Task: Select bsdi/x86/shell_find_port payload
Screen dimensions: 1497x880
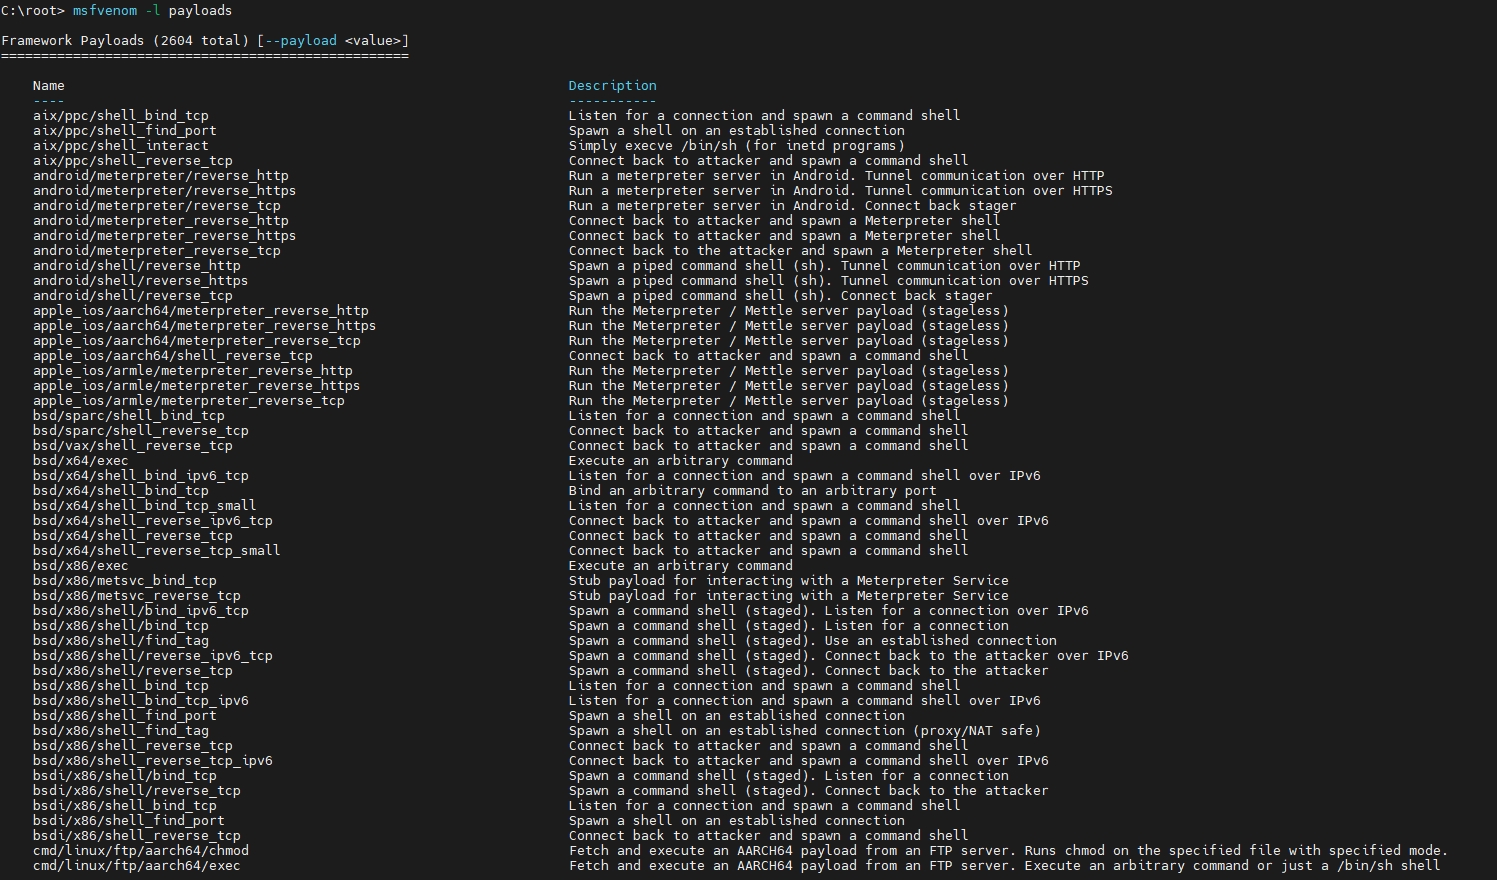Action: click(129, 821)
